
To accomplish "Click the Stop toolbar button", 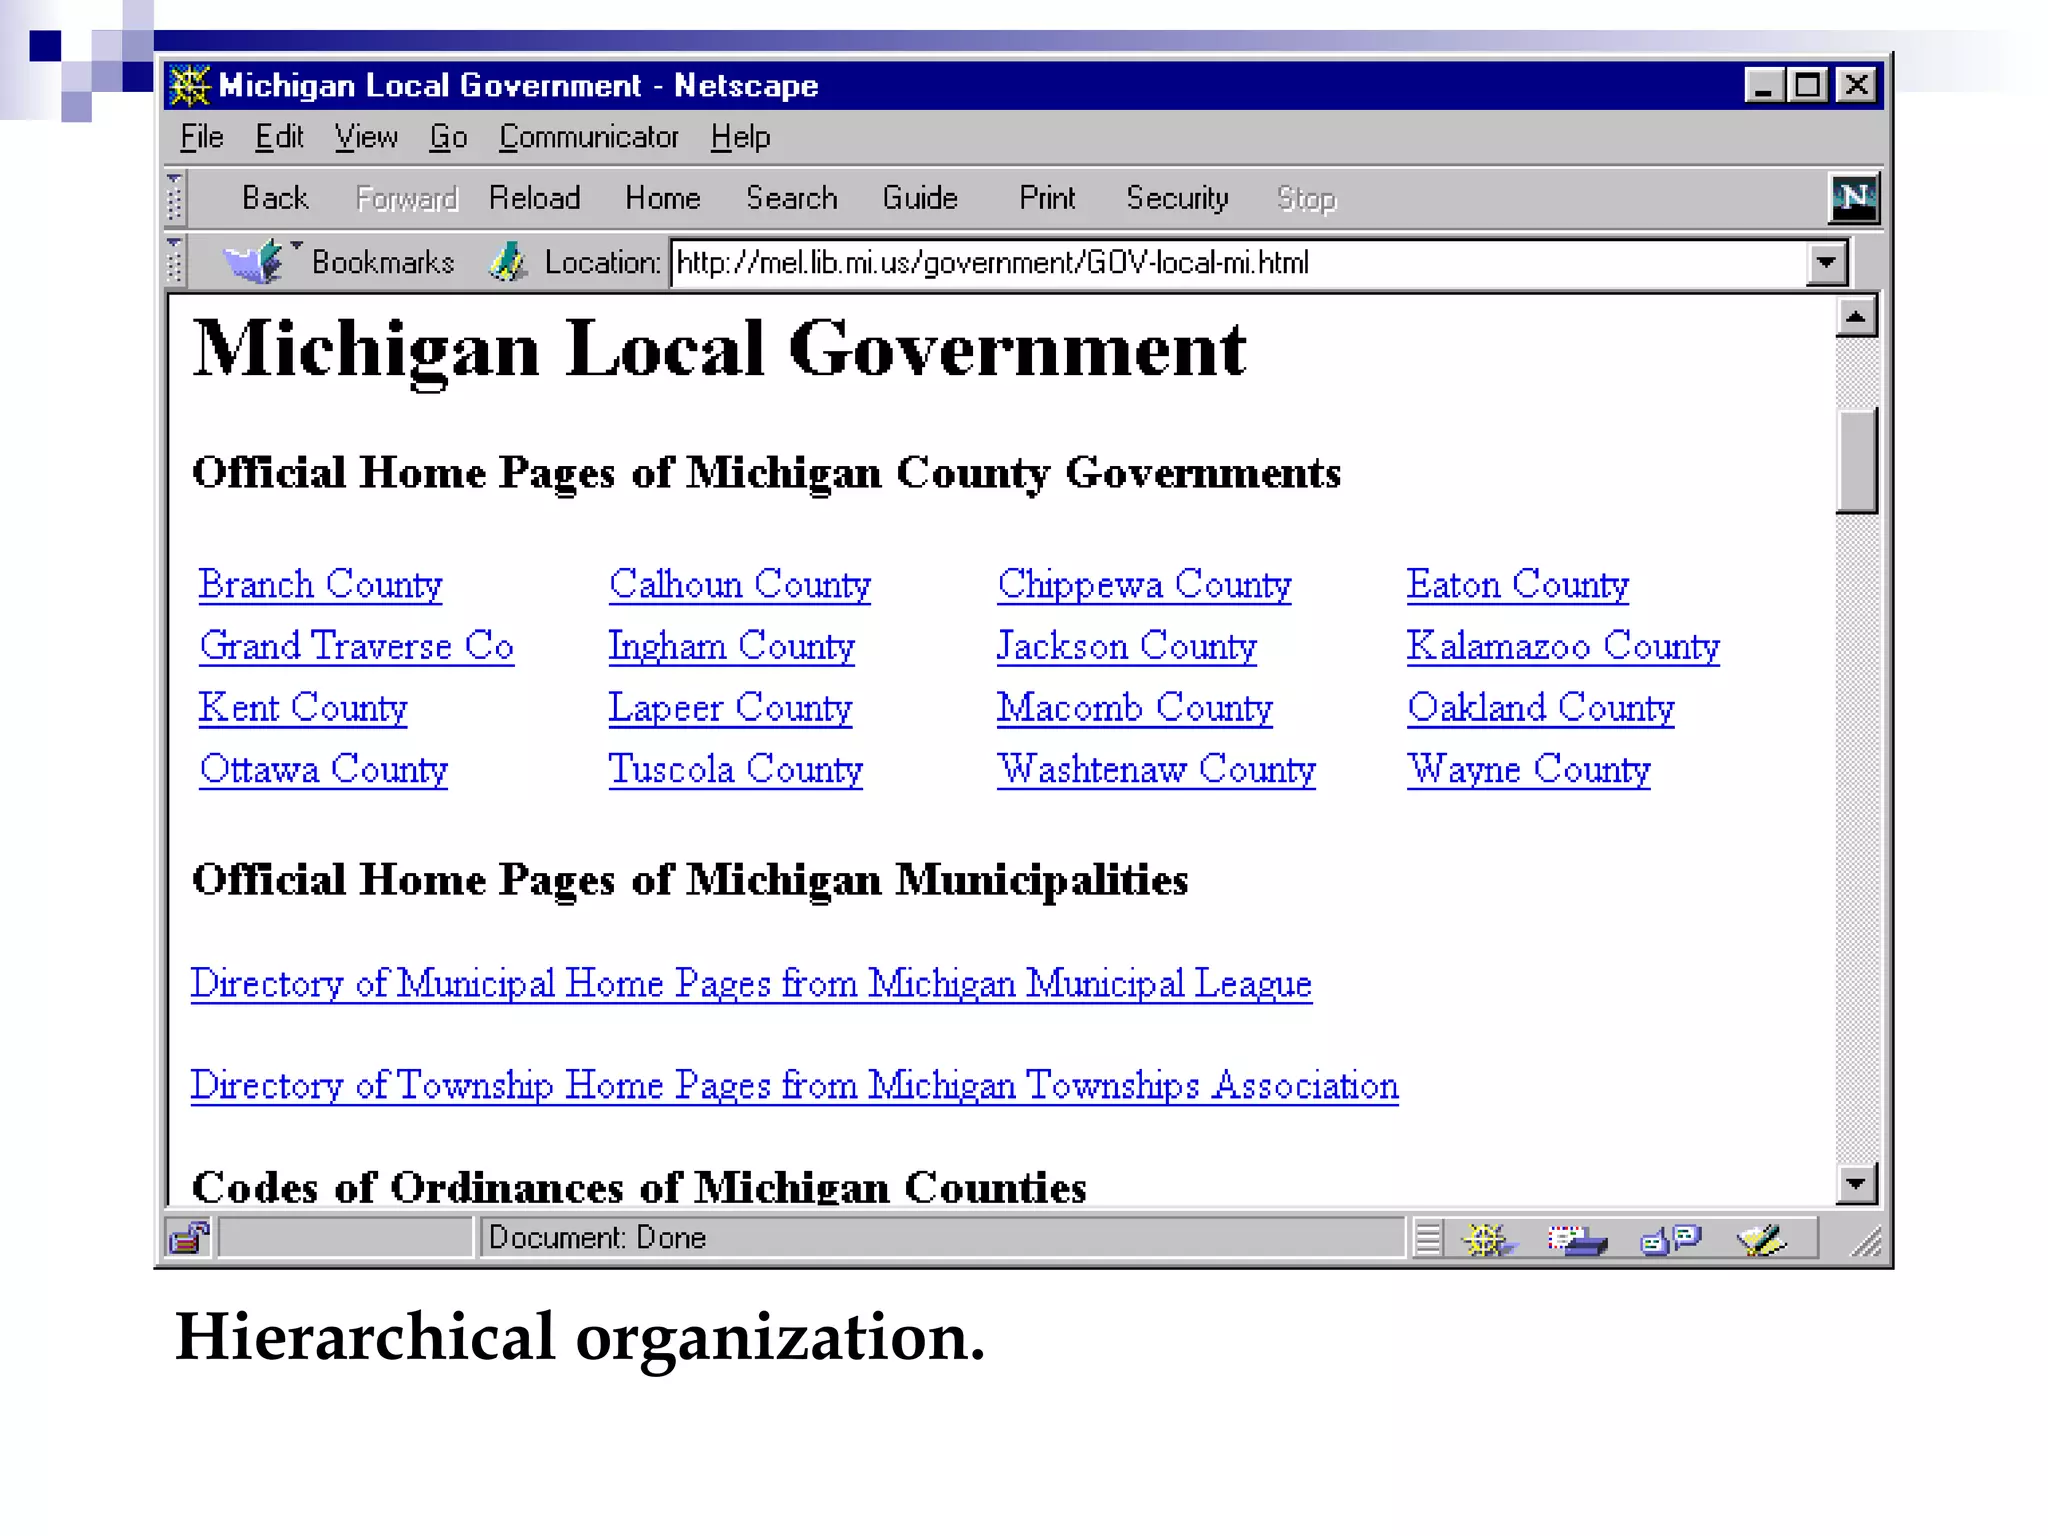I will (1306, 198).
